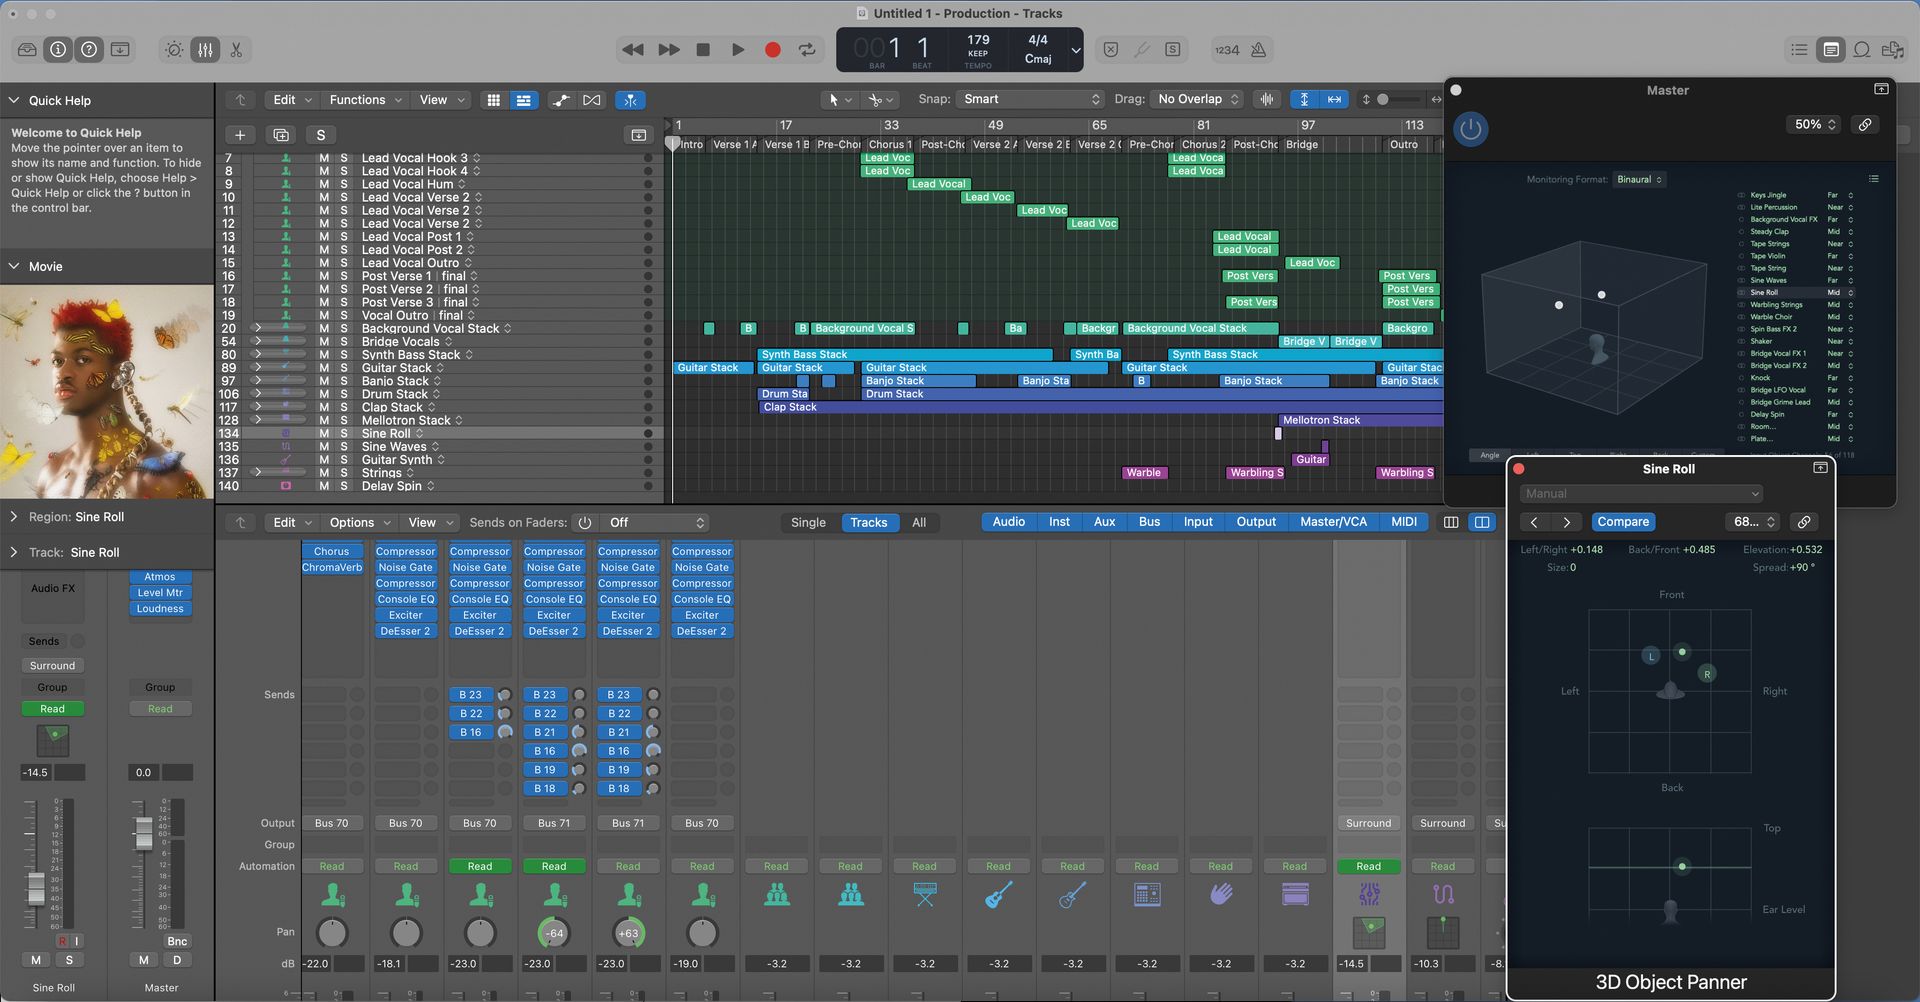1920x1002 pixels.
Task: Click the 1234 count-in icon
Action: (x=1228, y=49)
